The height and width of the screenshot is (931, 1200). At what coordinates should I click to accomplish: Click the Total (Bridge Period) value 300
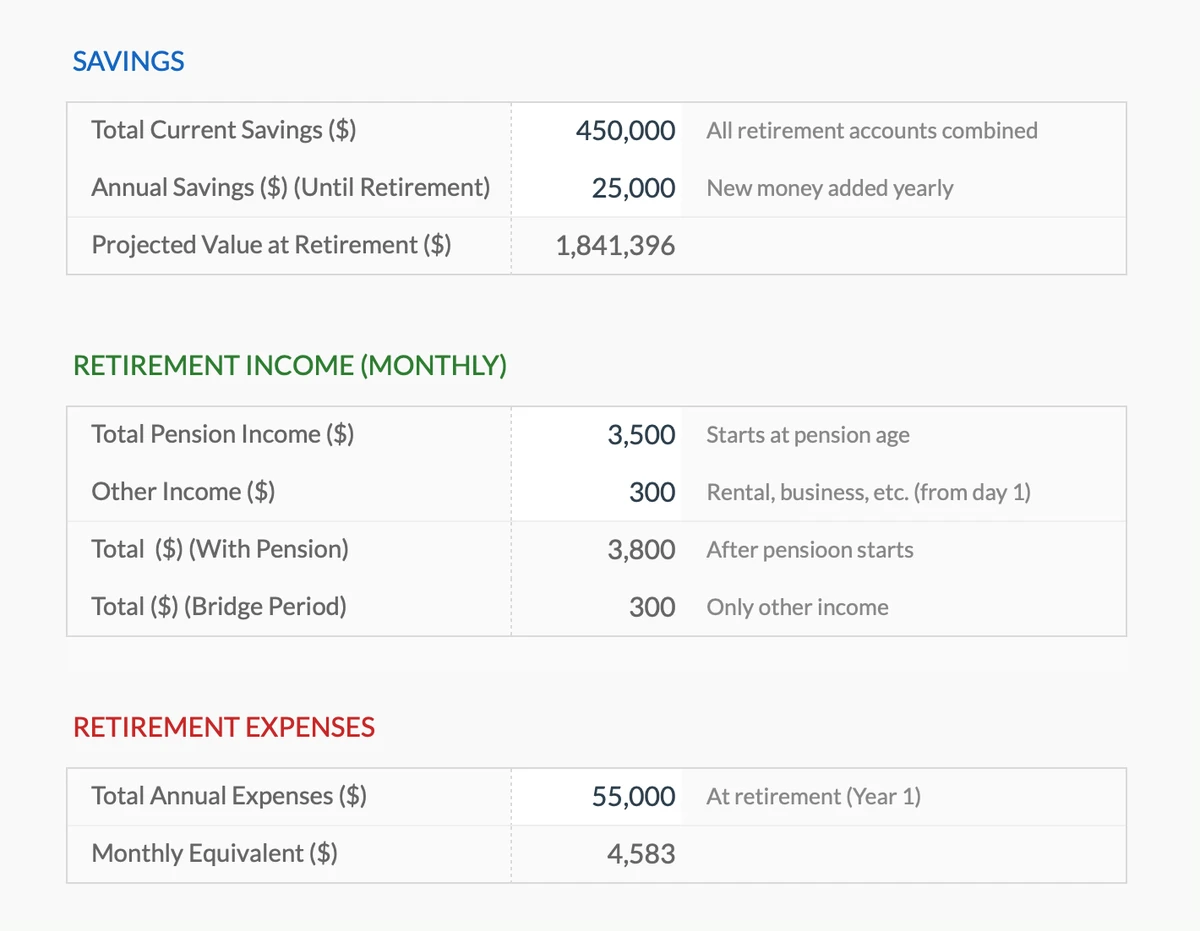coord(656,607)
